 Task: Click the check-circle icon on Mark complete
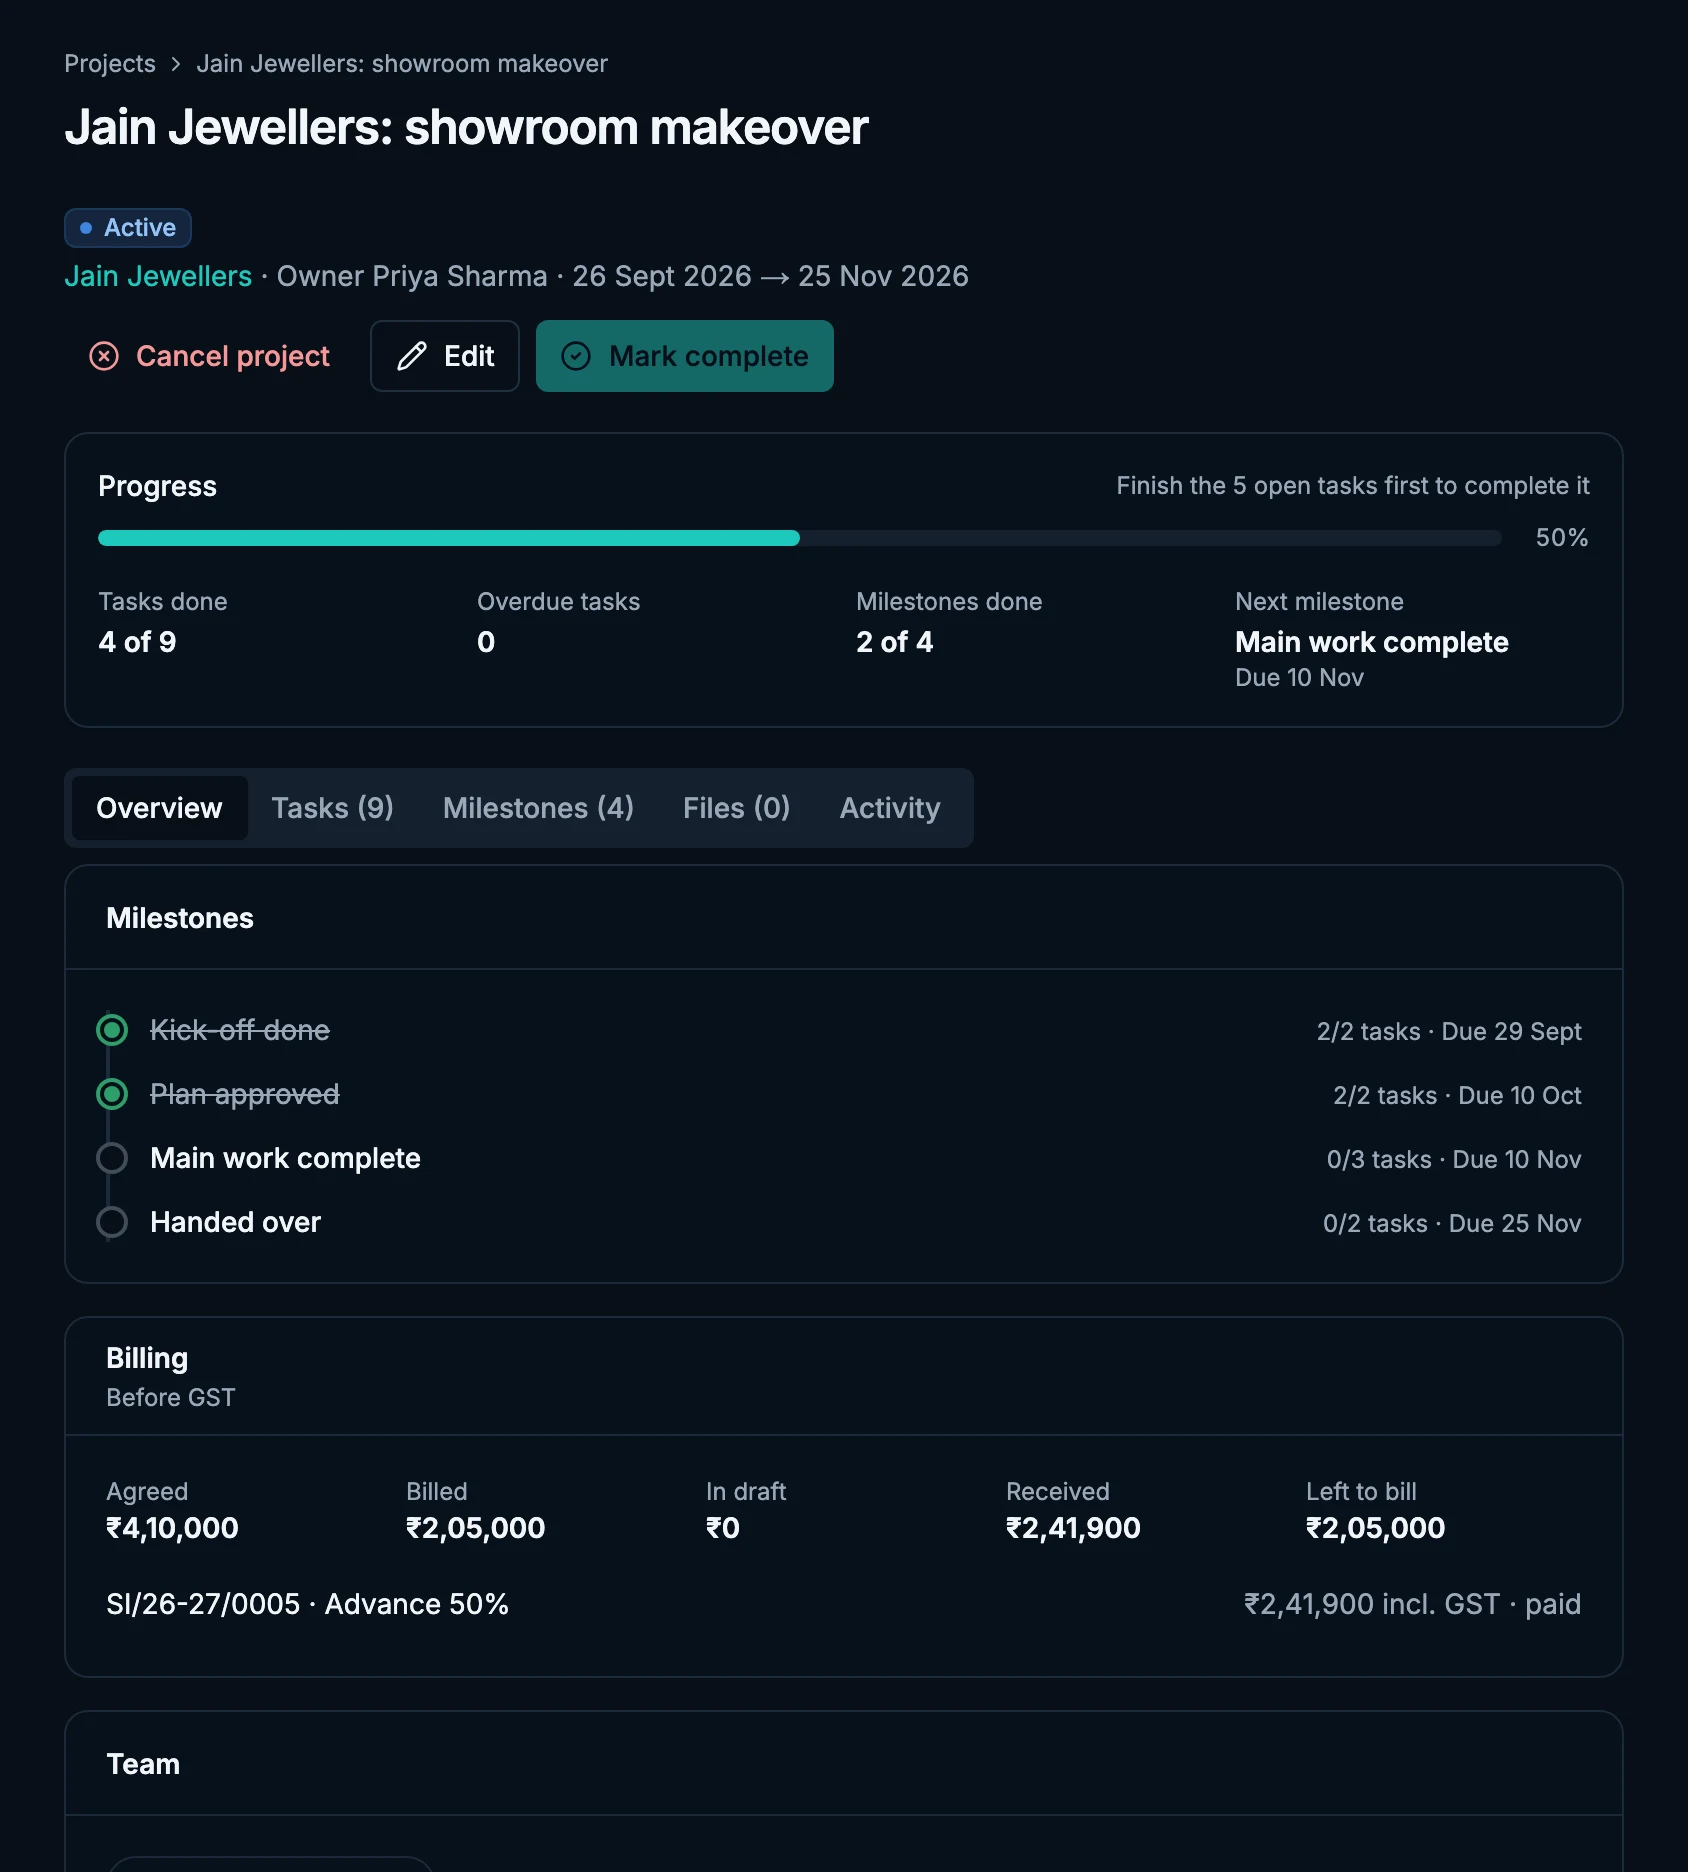coord(576,356)
